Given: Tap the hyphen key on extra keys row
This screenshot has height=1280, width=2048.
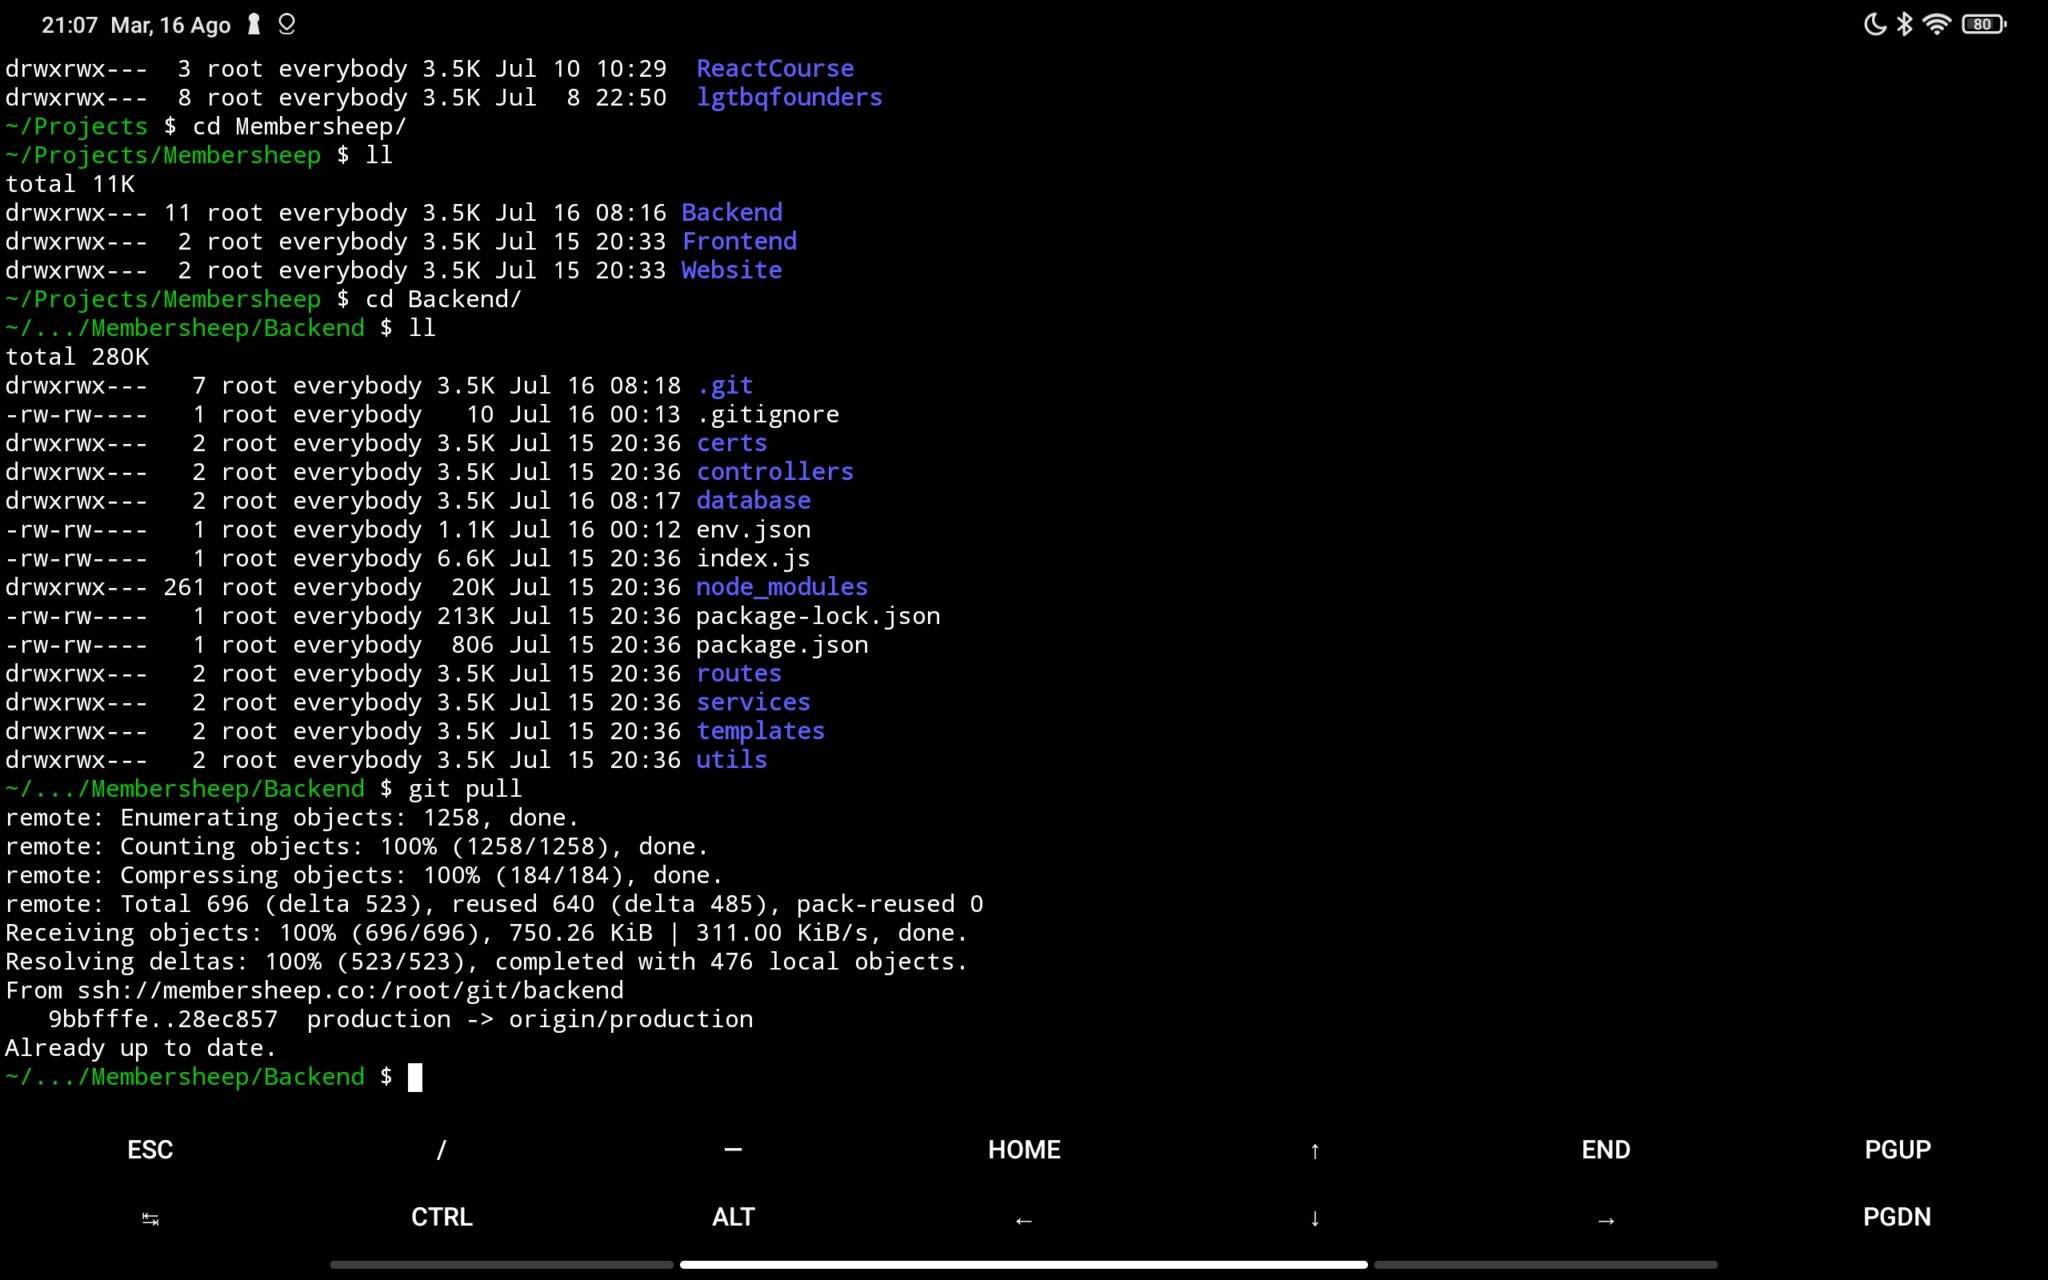Looking at the screenshot, I should [x=733, y=1149].
